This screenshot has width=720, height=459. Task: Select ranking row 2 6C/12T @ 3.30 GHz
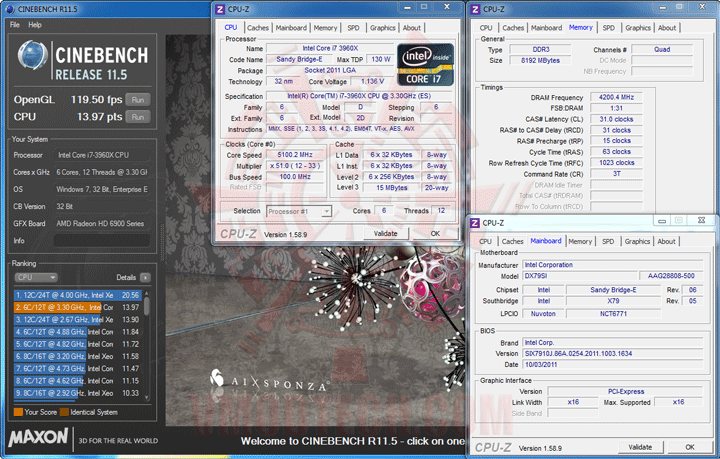(78, 307)
